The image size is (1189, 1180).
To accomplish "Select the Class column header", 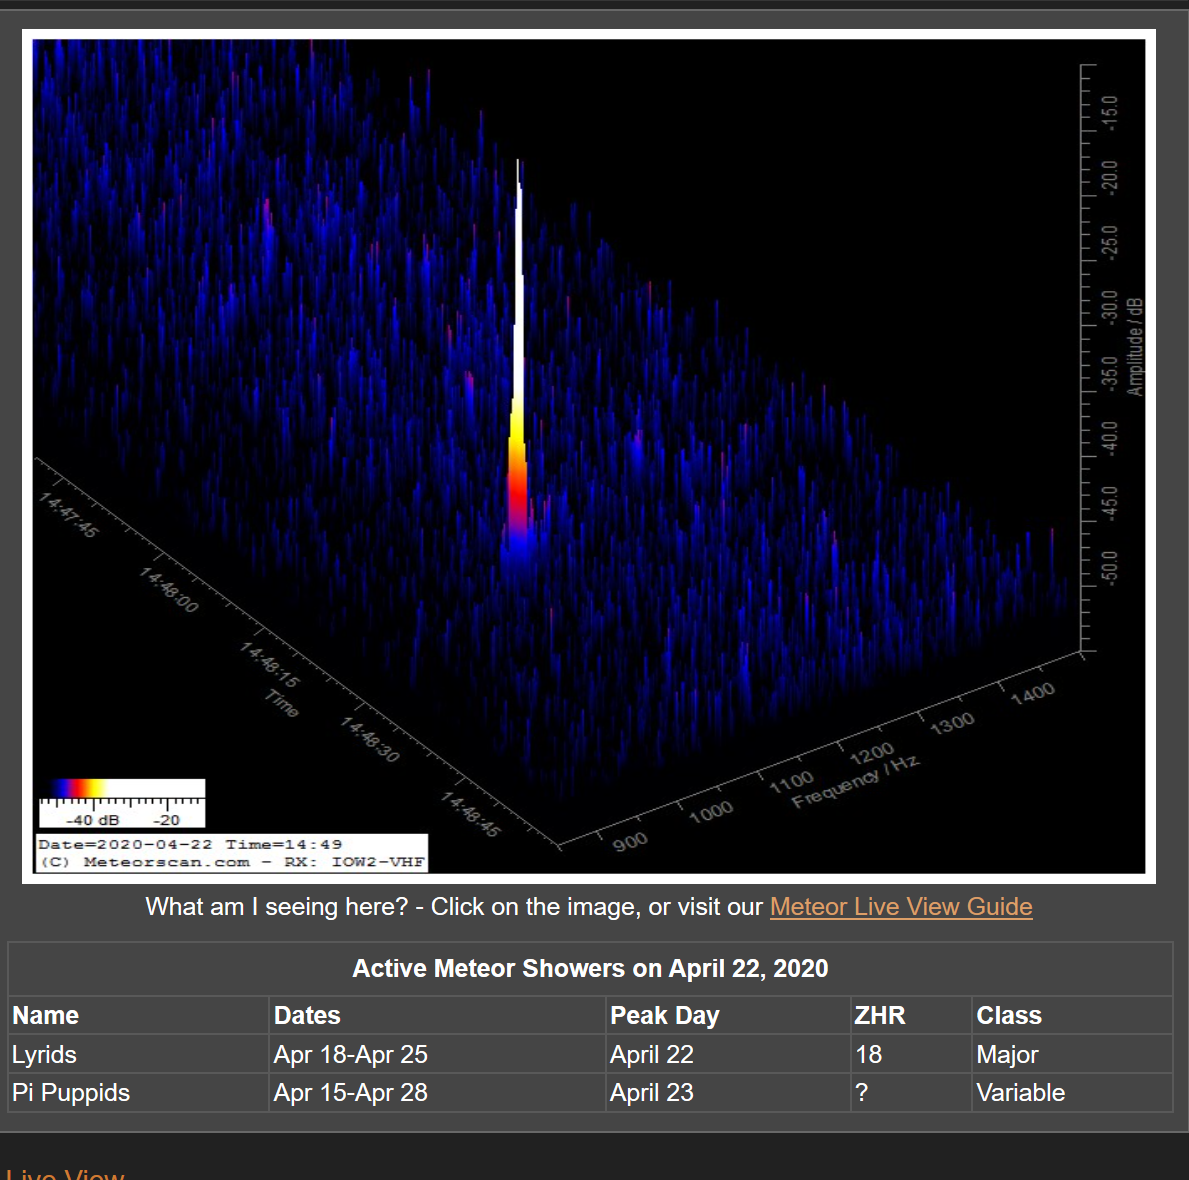I will click(1009, 1015).
